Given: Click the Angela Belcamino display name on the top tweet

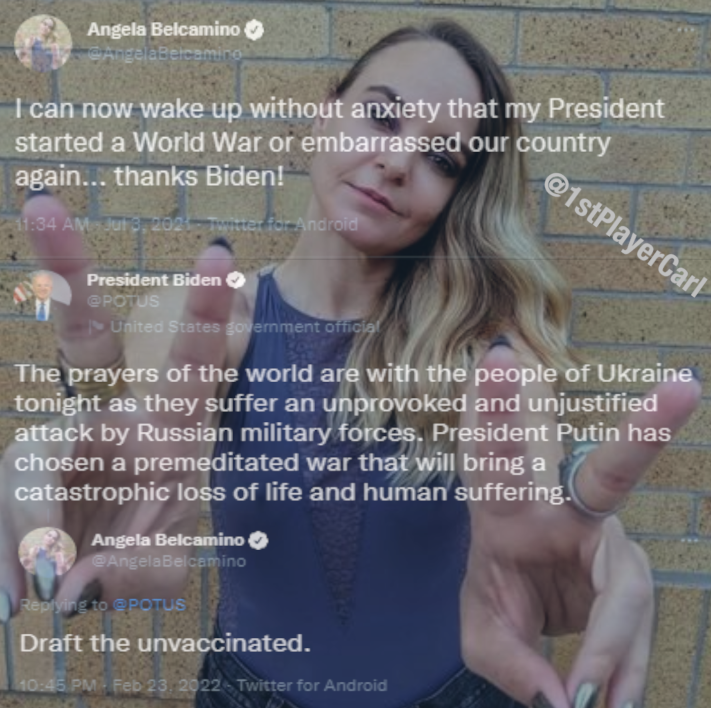Looking at the screenshot, I should pos(164,29).
